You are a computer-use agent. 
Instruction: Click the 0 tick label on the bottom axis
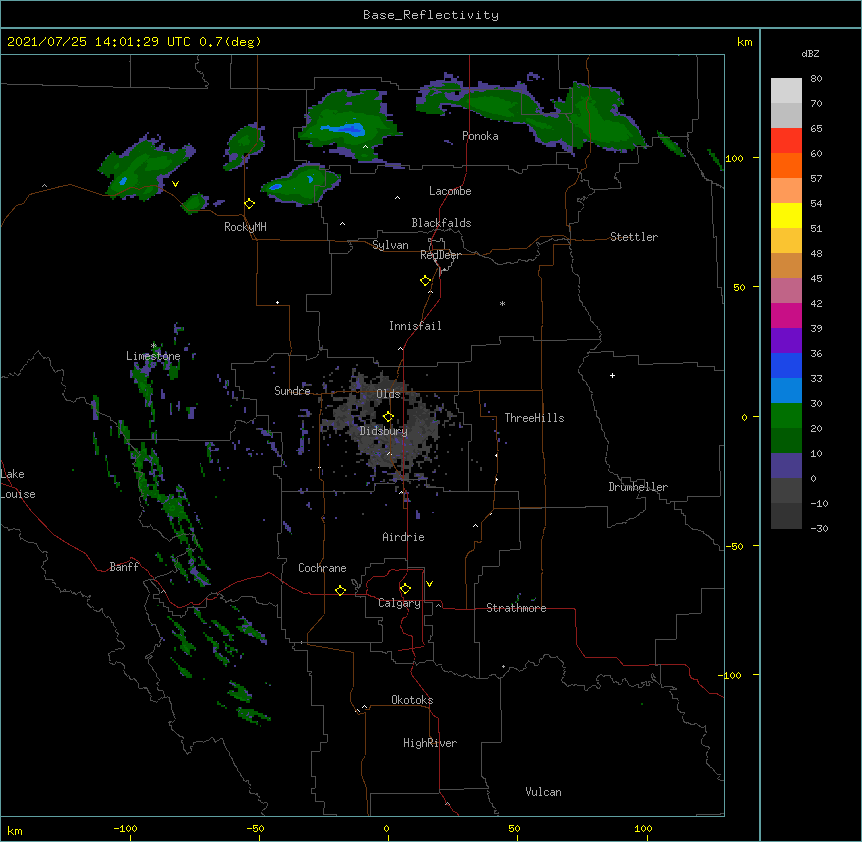coord(386,828)
